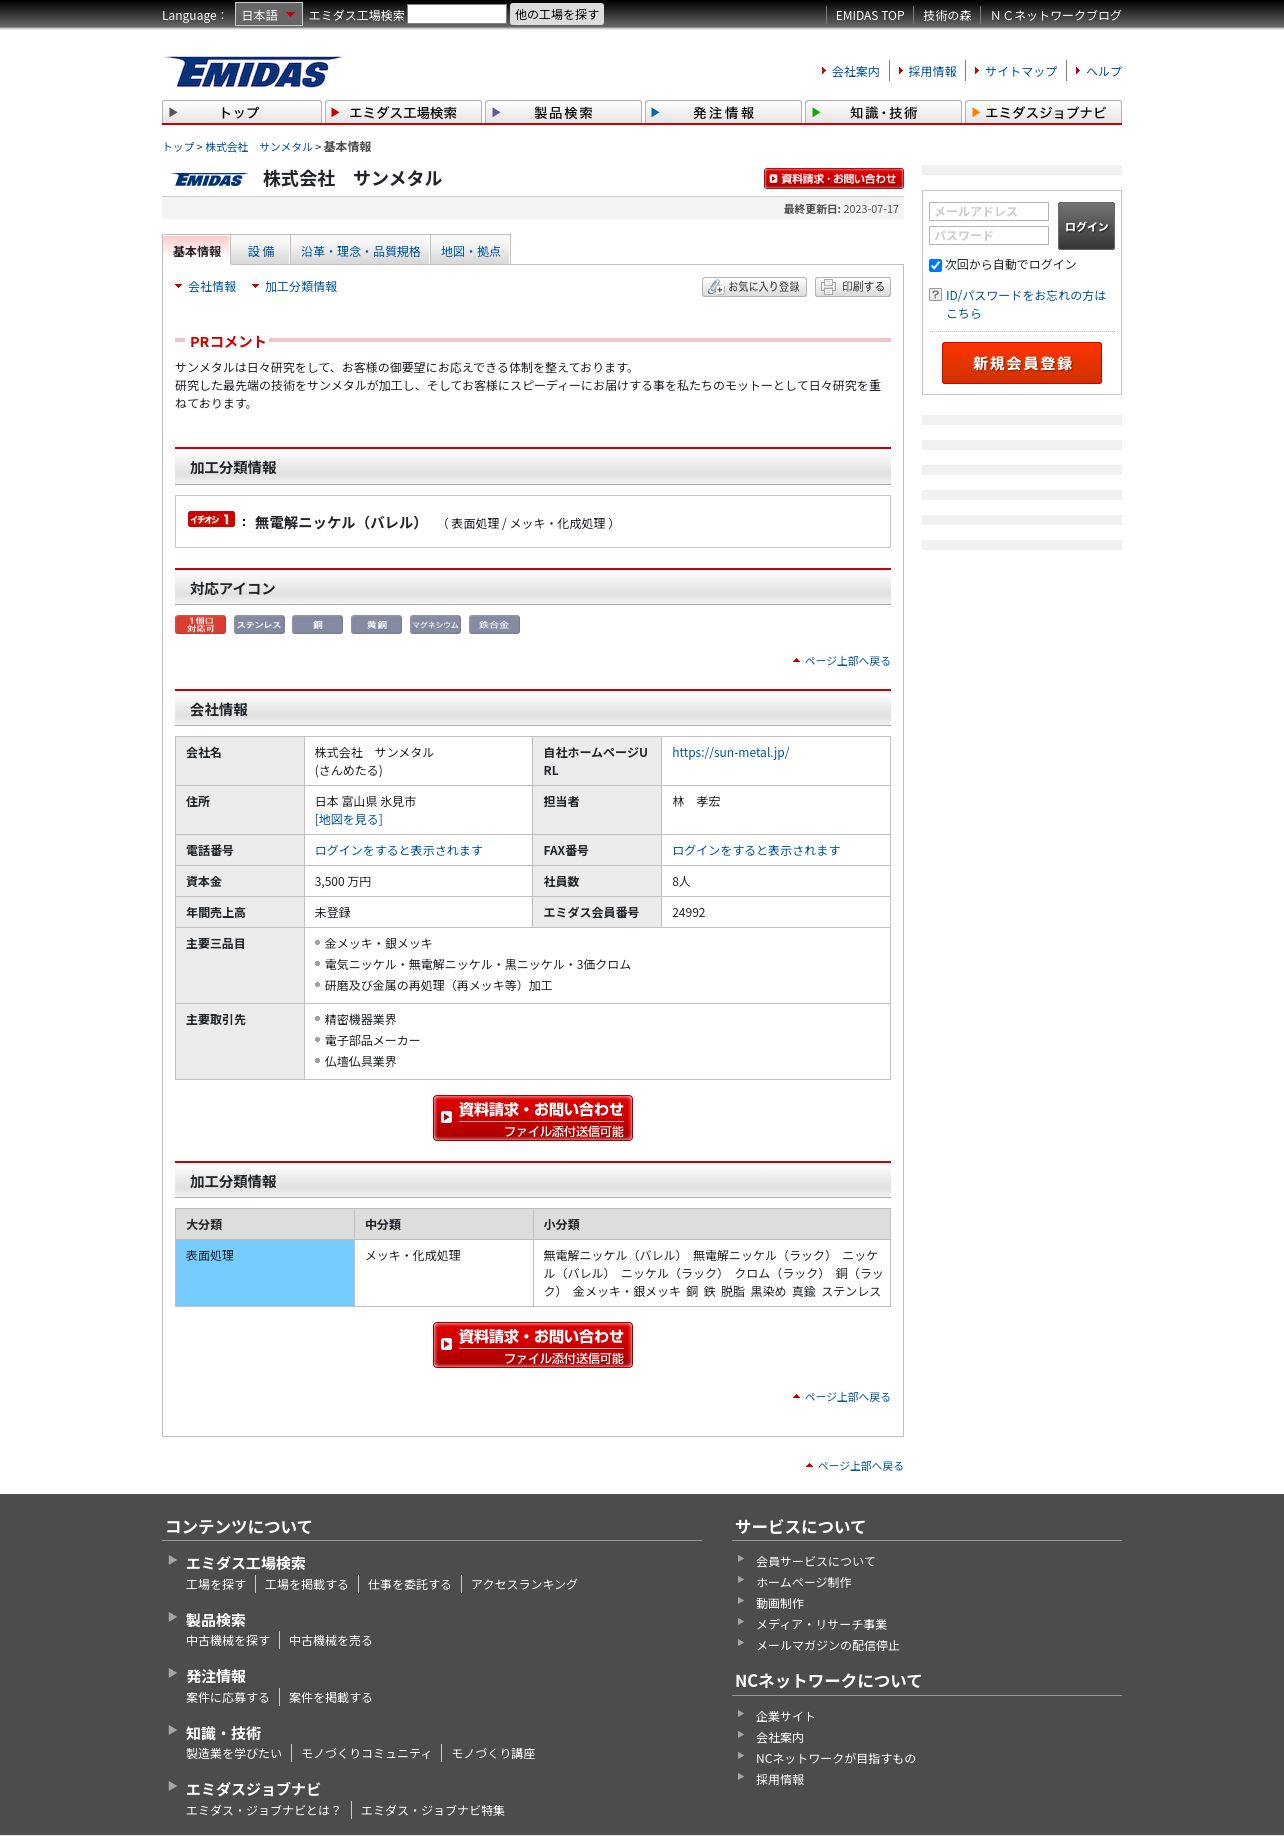
Task: Click the 黄銅 material icon
Action: pyautogui.click(x=376, y=625)
